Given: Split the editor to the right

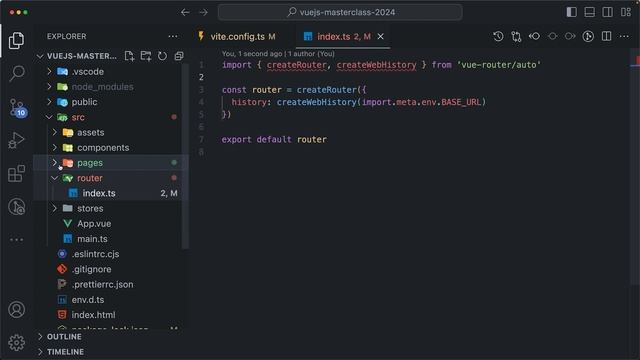Looking at the screenshot, I should [607, 36].
